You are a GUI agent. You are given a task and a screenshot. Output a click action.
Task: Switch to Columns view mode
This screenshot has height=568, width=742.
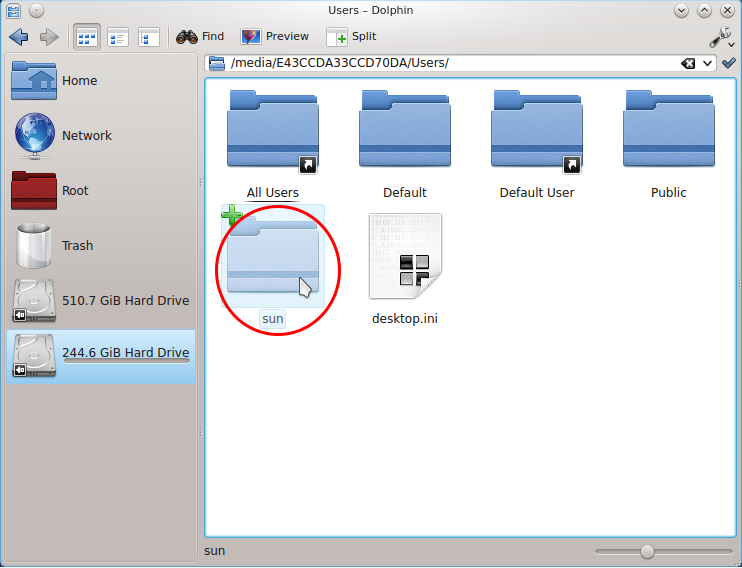coord(149,37)
